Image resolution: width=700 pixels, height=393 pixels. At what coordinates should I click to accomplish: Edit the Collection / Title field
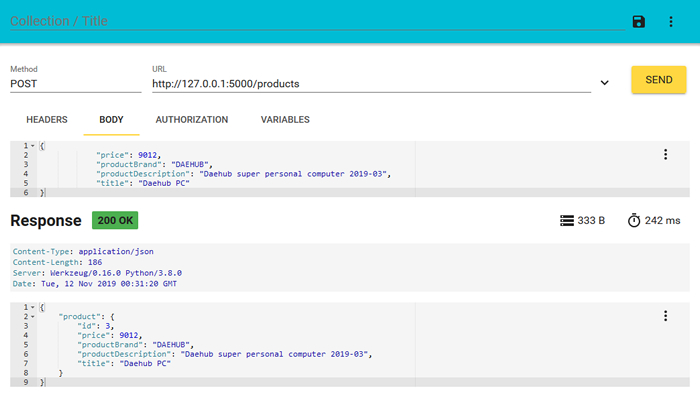point(317,21)
